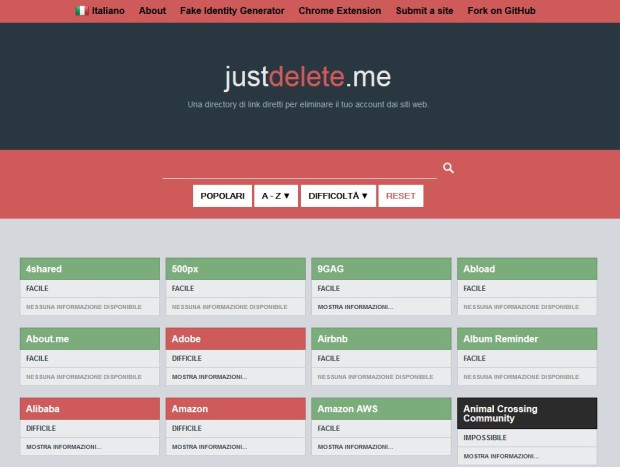Image resolution: width=620 pixels, height=467 pixels.
Task: Open the 4shared card header
Action: (90, 269)
